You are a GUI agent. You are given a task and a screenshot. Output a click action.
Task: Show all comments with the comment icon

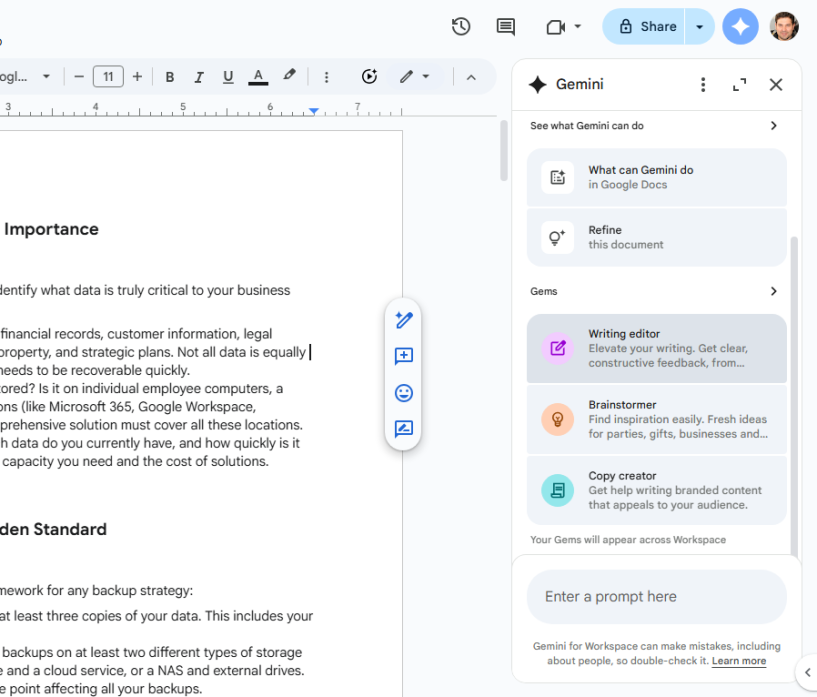505,27
